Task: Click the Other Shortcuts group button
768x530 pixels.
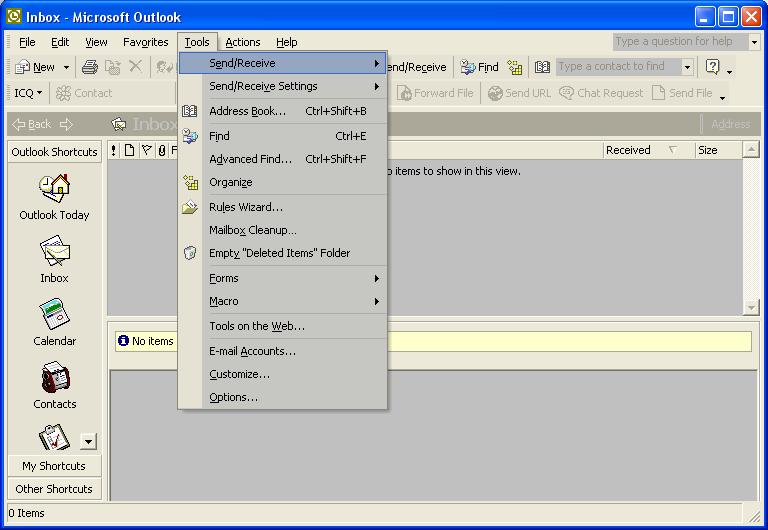Action: [x=54, y=489]
